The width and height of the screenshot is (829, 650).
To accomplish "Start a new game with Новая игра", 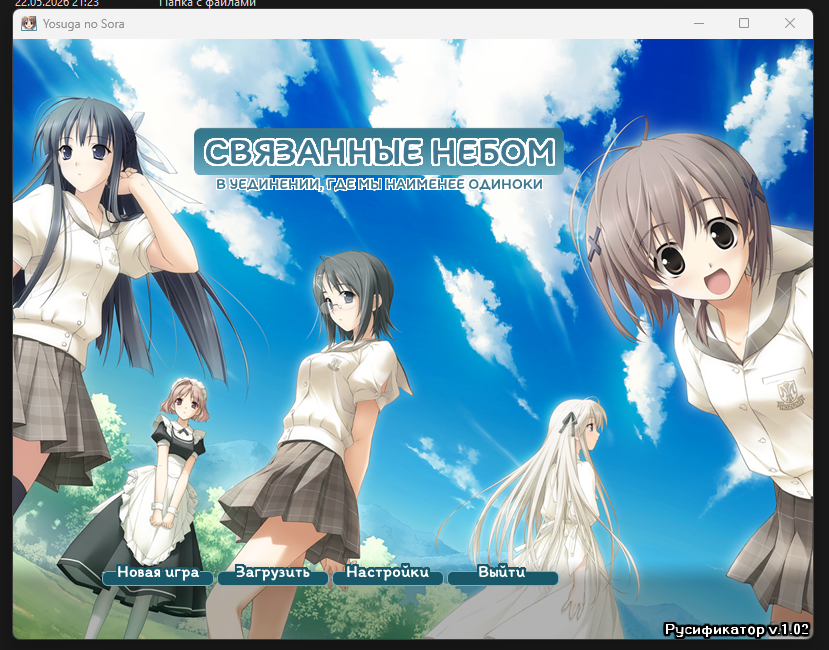I will tap(158, 574).
